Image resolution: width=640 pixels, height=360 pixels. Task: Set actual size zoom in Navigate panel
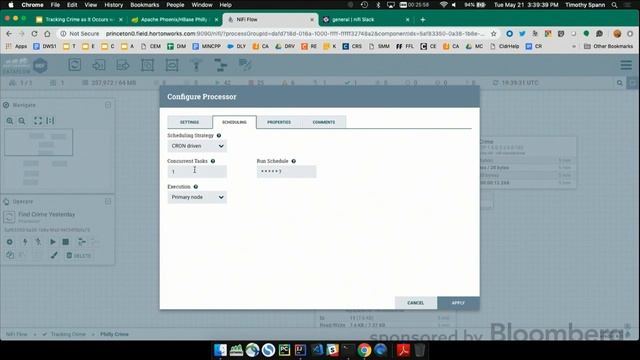50,121
